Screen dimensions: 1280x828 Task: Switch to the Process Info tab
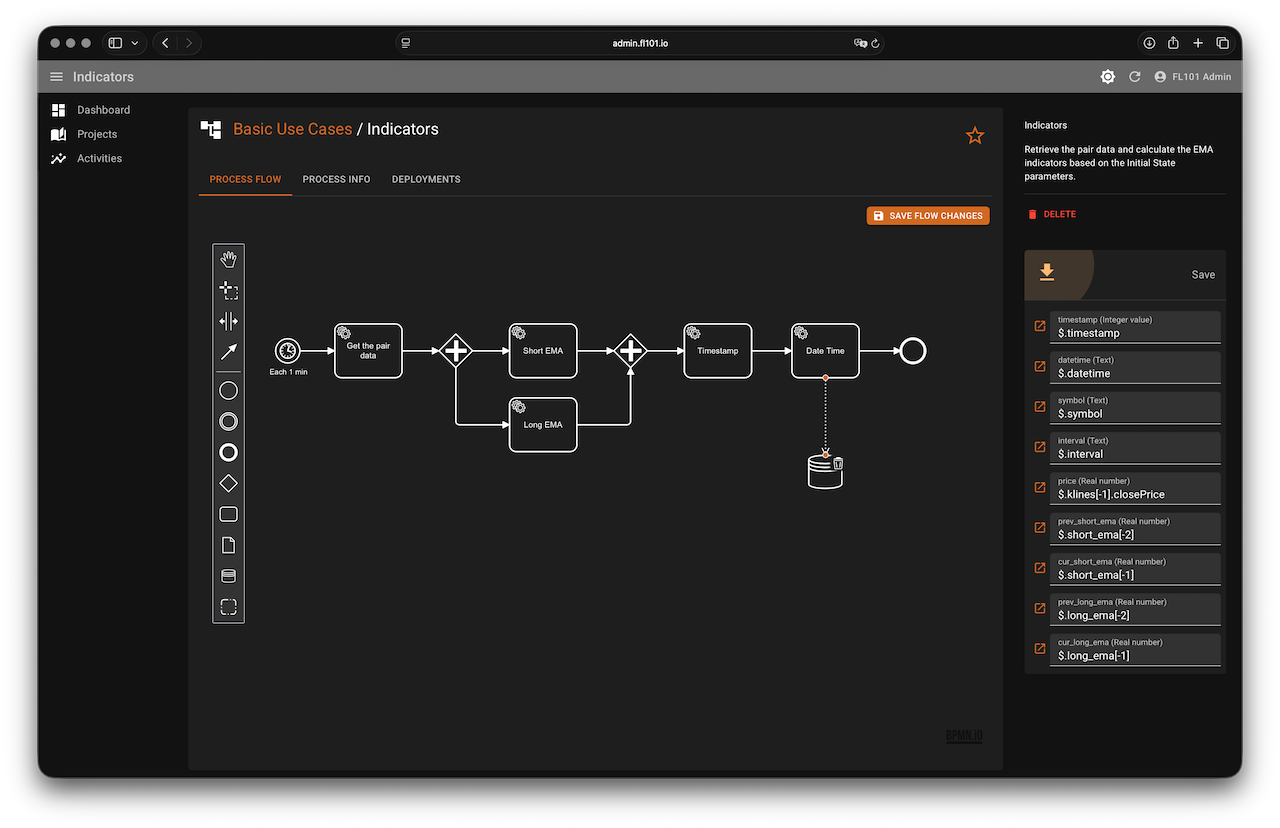click(x=336, y=179)
